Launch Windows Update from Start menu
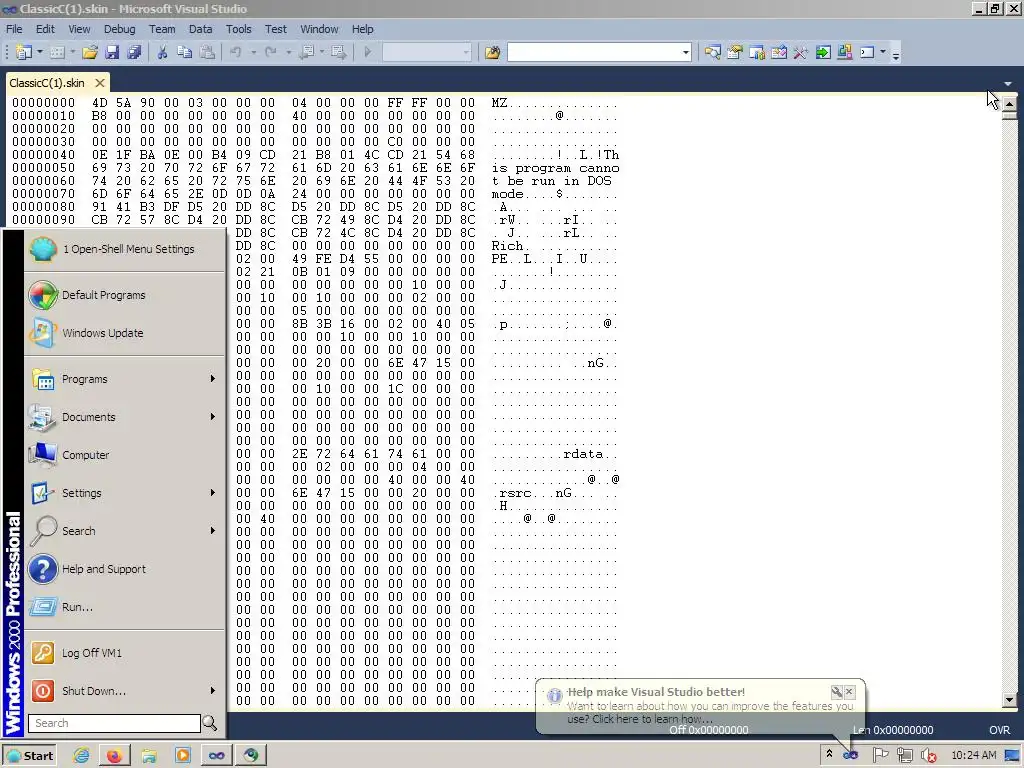Image resolution: width=1024 pixels, height=768 pixels. click(x=123, y=332)
